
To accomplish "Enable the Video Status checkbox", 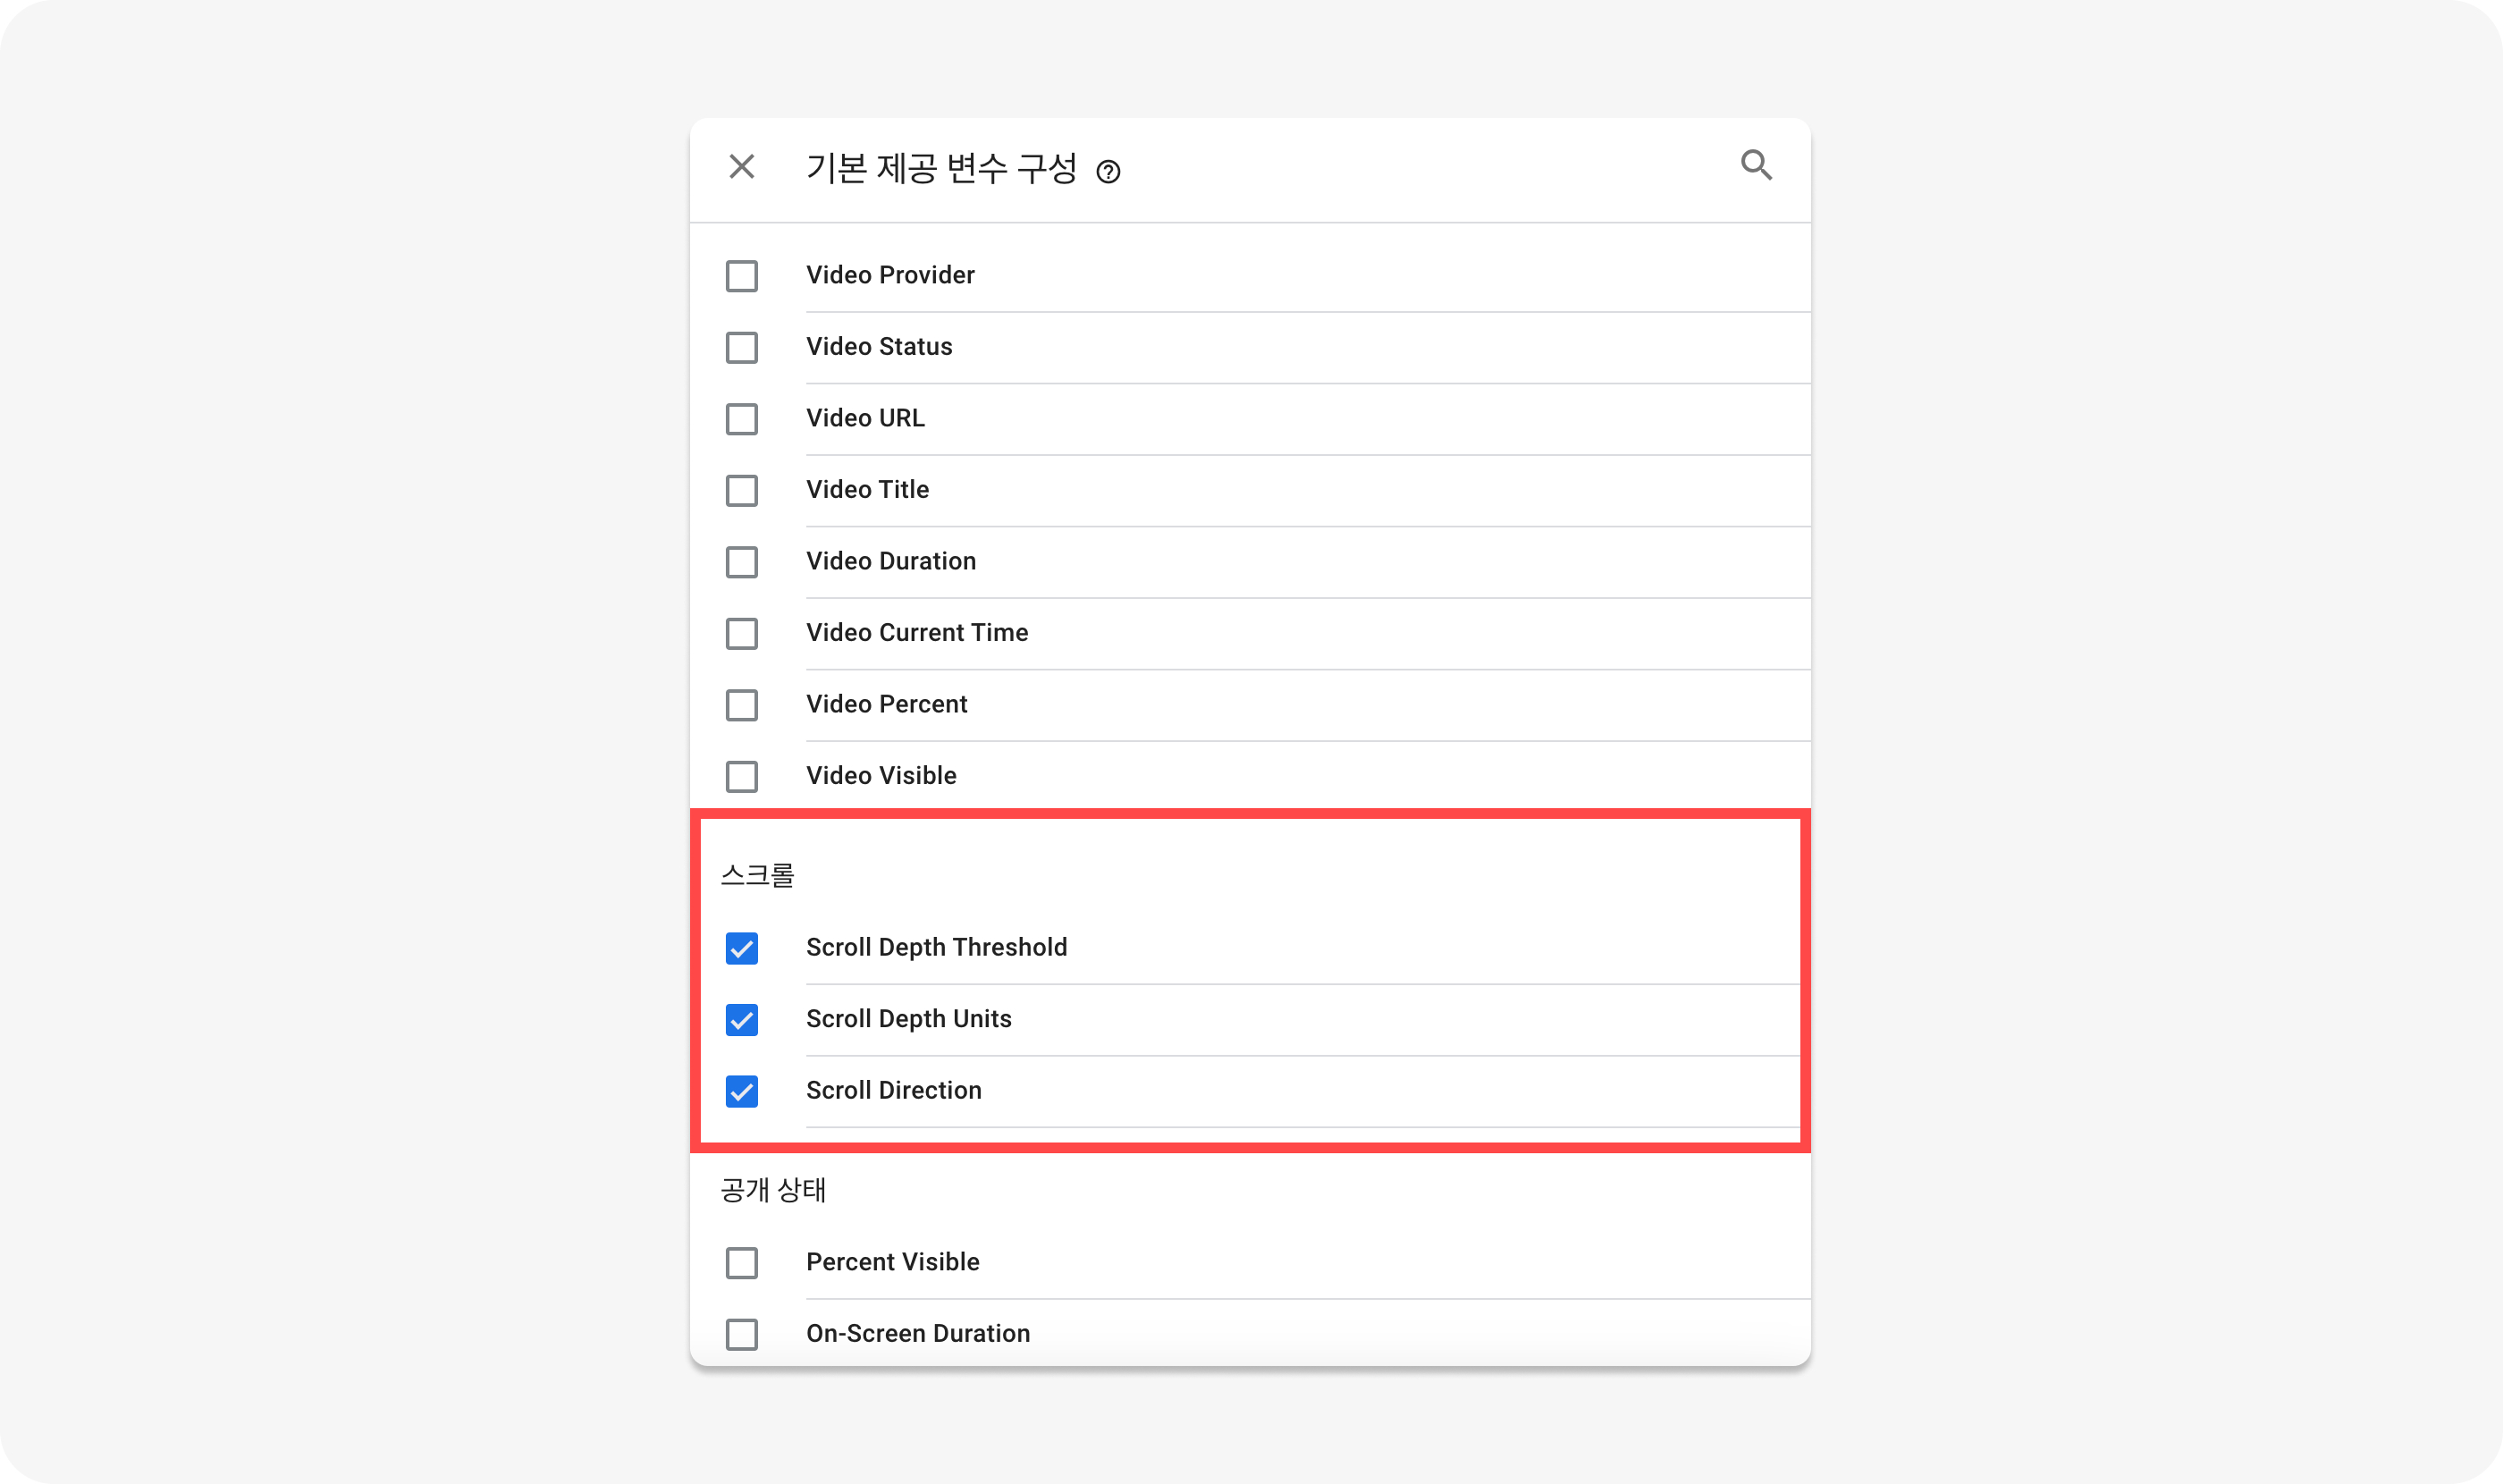I will [741, 347].
